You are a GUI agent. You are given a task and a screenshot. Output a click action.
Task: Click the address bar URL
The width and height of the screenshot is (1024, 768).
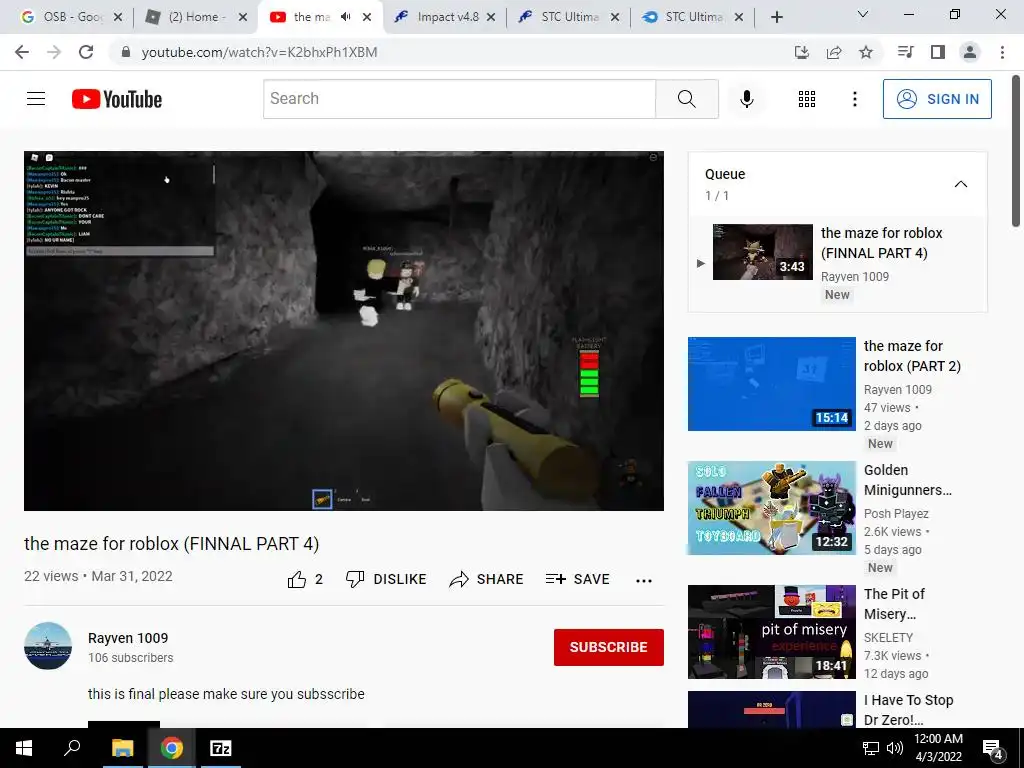pyautogui.click(x=259, y=52)
